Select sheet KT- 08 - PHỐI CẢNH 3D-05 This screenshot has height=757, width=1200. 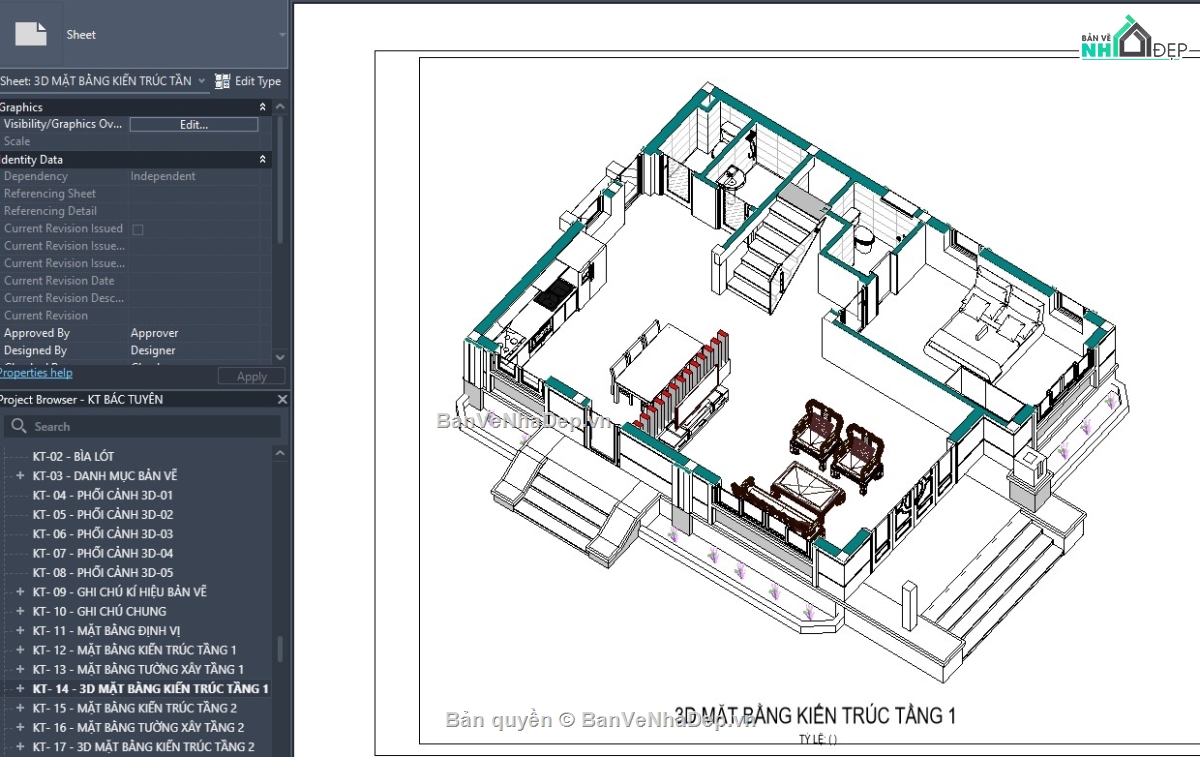tap(103, 573)
